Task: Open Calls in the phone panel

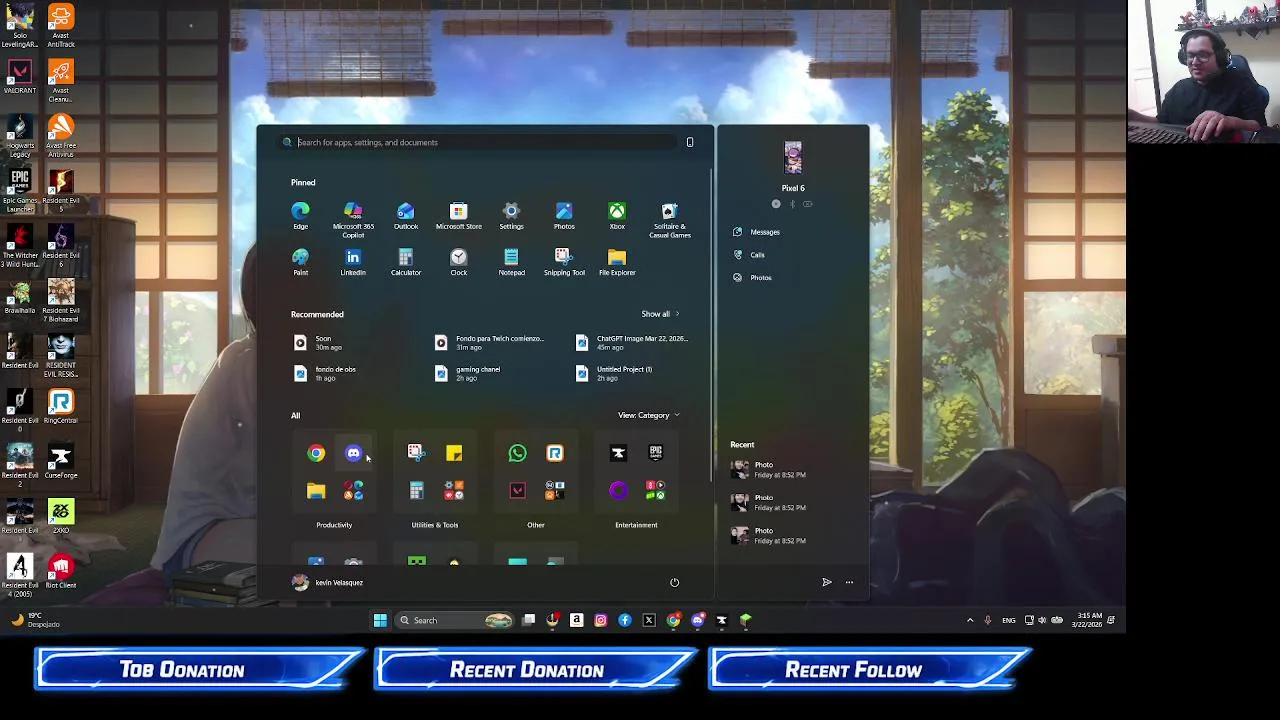Action: point(749,255)
